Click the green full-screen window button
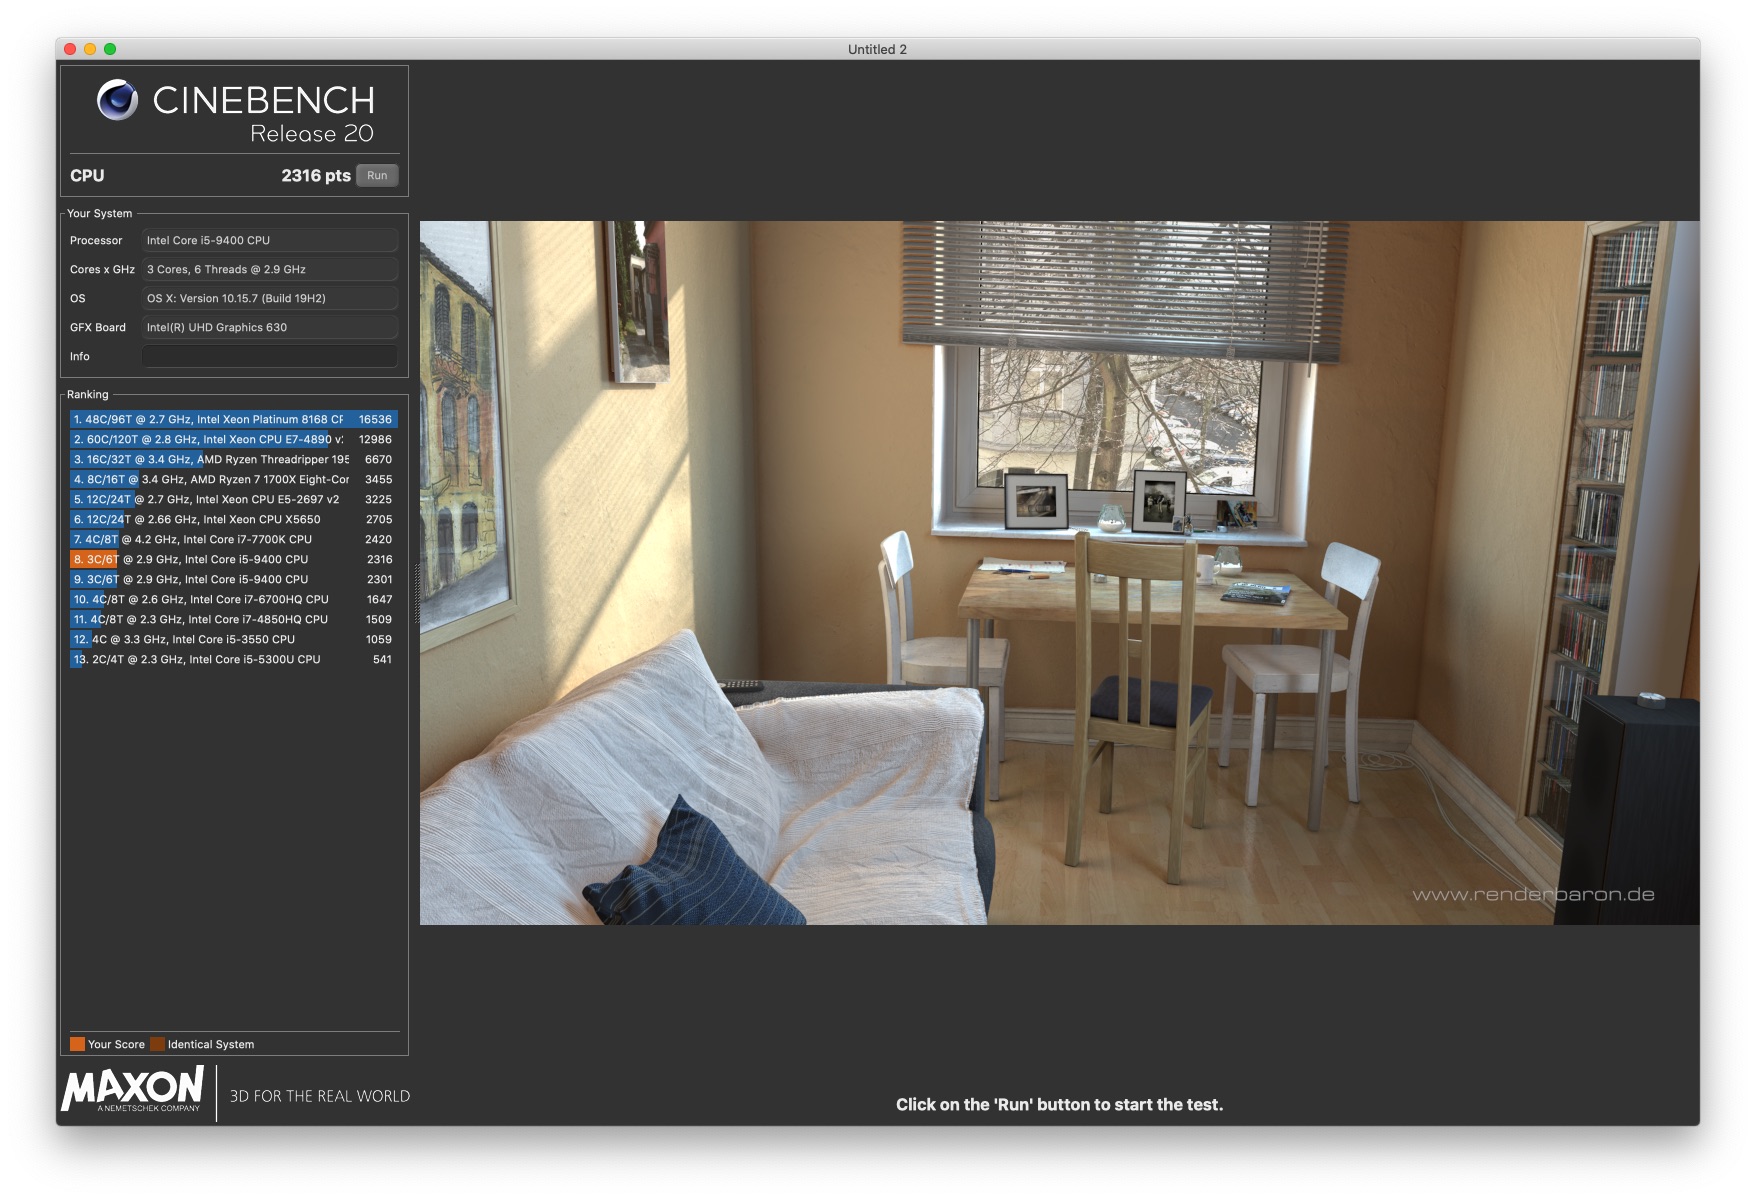1756x1200 pixels. (x=110, y=49)
